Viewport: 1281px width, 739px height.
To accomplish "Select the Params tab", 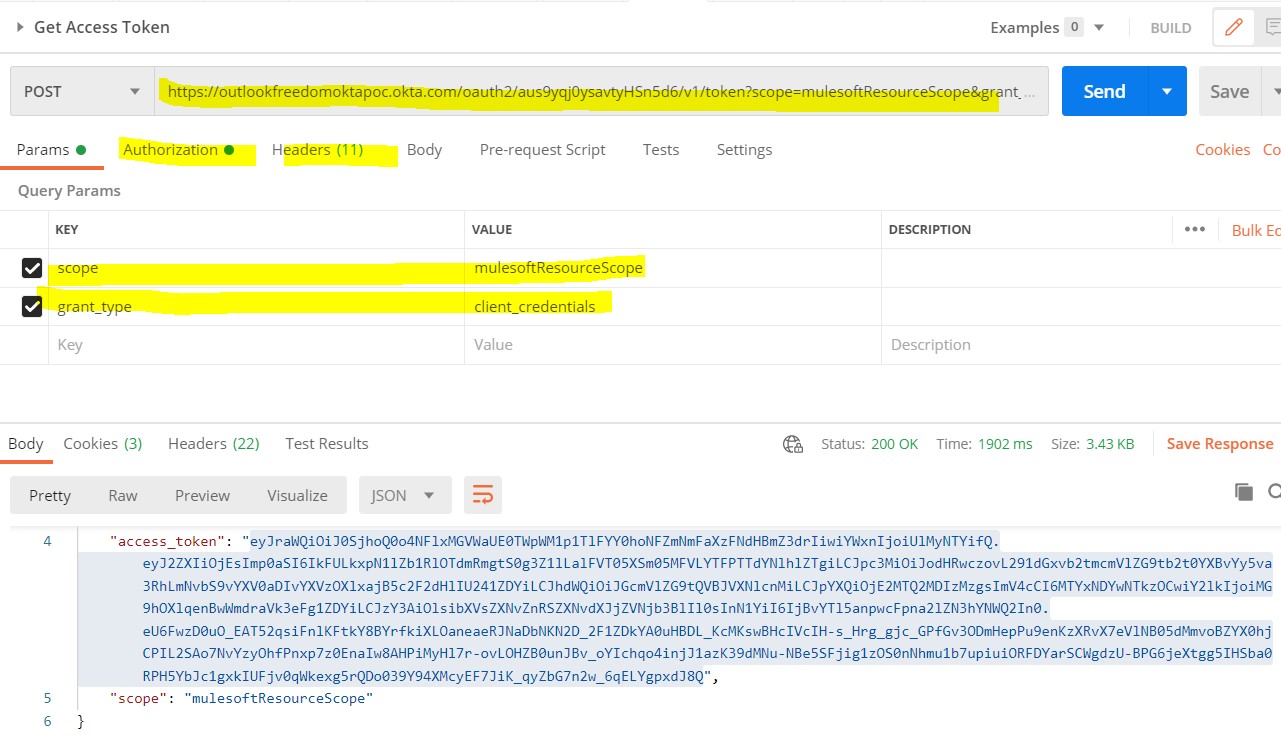I will pyautogui.click(x=51, y=150).
